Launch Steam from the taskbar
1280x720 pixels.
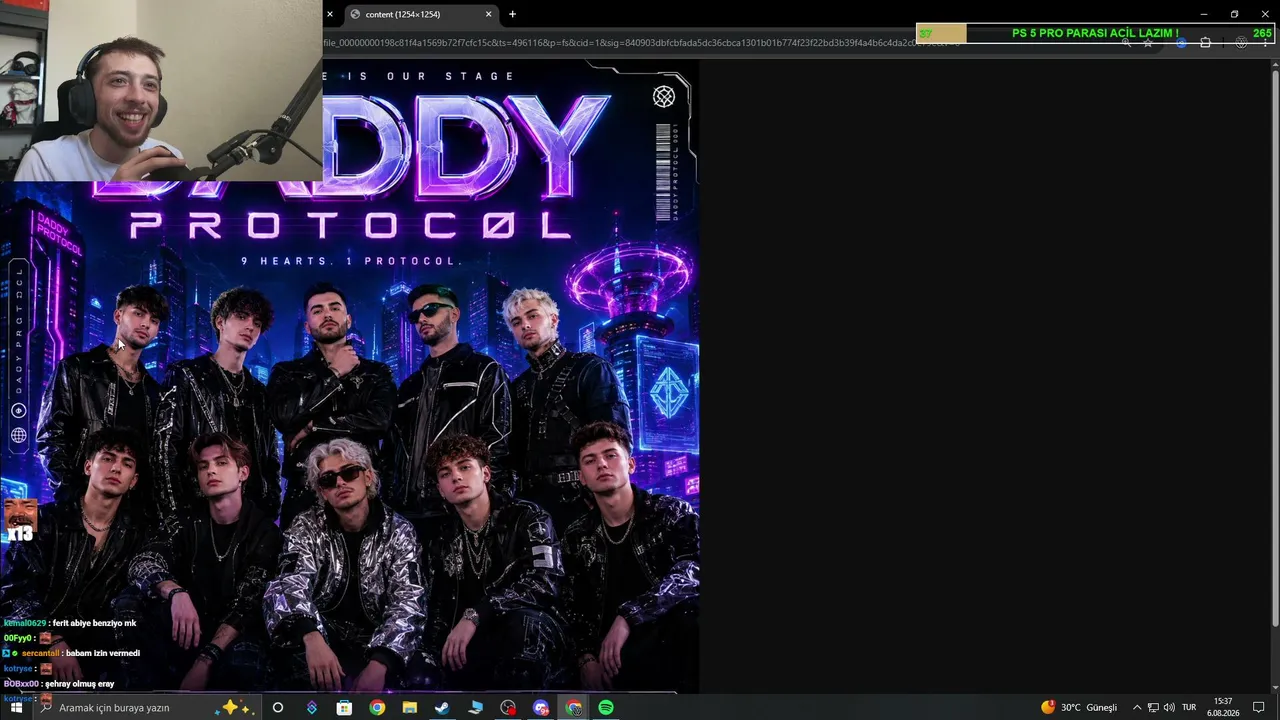(442, 707)
